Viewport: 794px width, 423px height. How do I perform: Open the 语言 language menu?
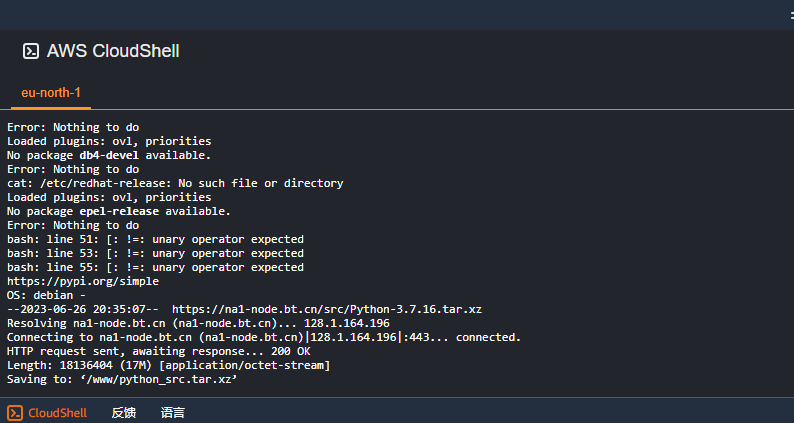pos(173,413)
